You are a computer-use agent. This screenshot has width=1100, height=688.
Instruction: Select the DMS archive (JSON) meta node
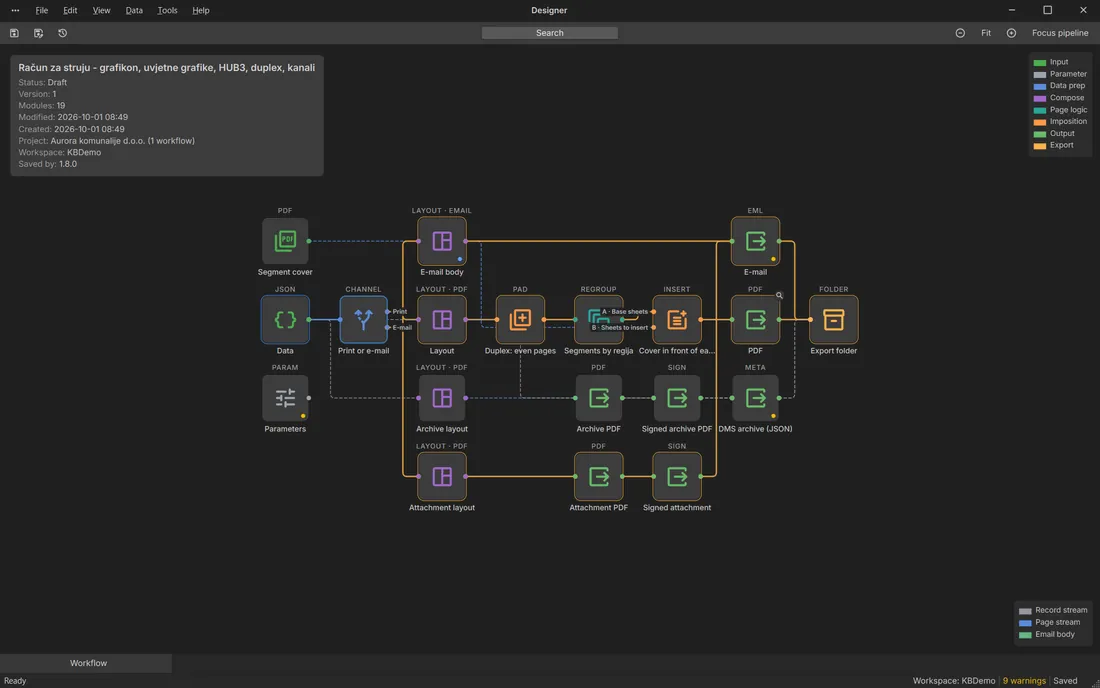(x=756, y=398)
